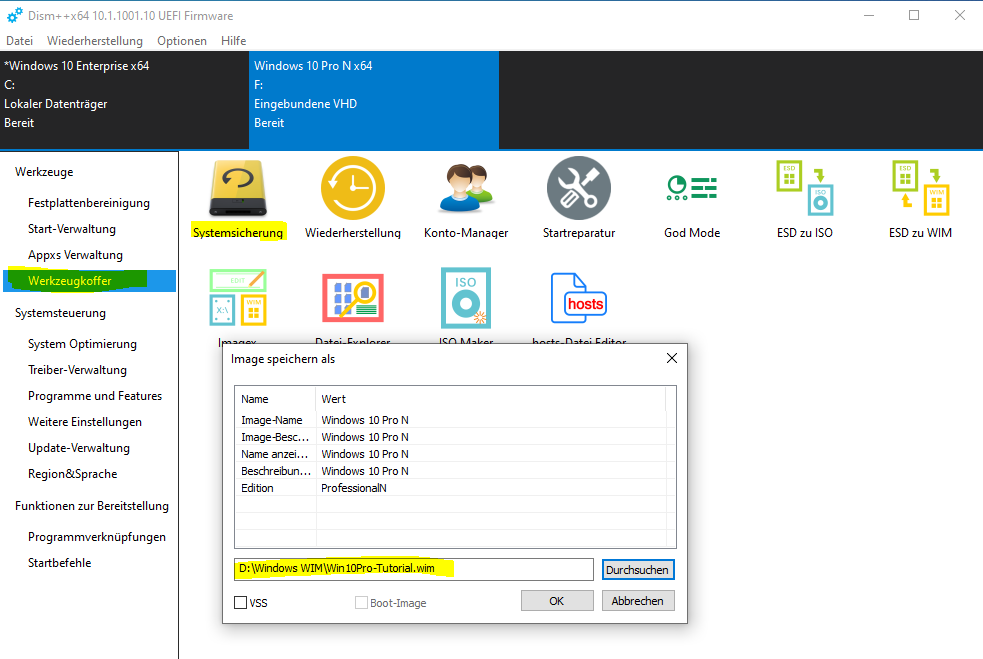Open Start-Verwaltung in the sidebar

[72, 229]
